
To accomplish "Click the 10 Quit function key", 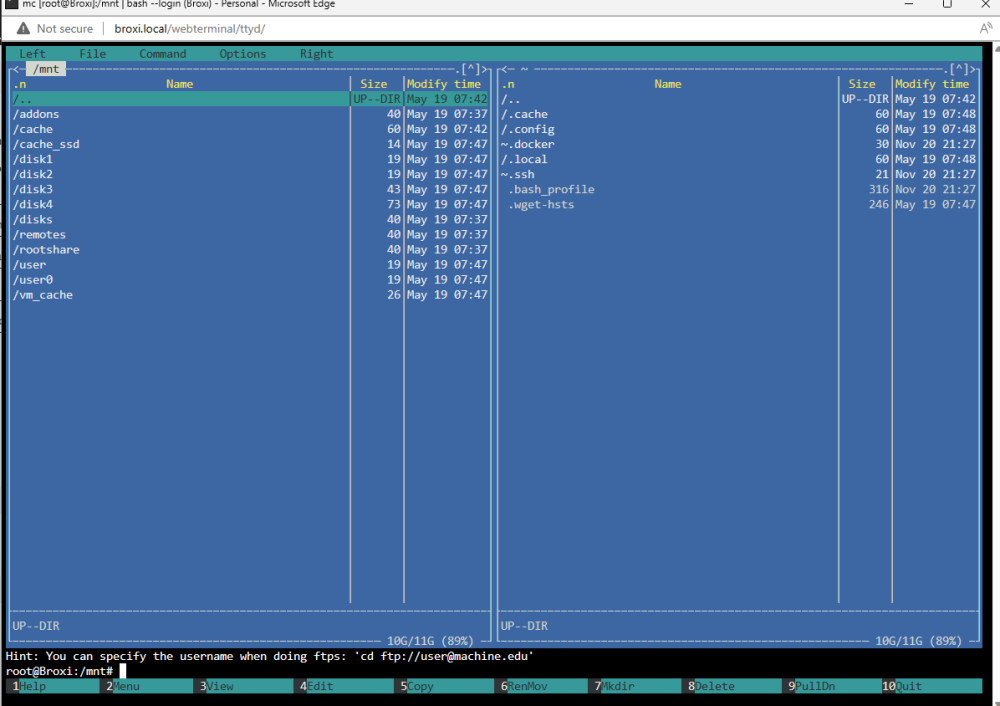I will pyautogui.click(x=931, y=686).
